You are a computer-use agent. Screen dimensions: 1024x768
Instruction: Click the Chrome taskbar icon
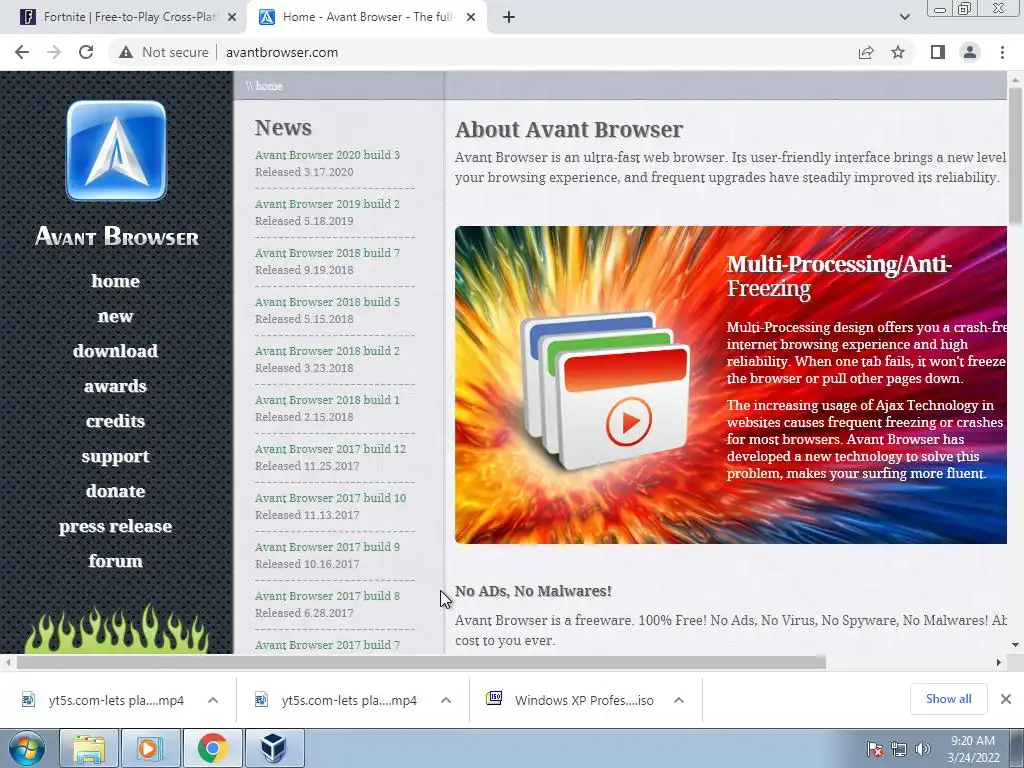(212, 748)
